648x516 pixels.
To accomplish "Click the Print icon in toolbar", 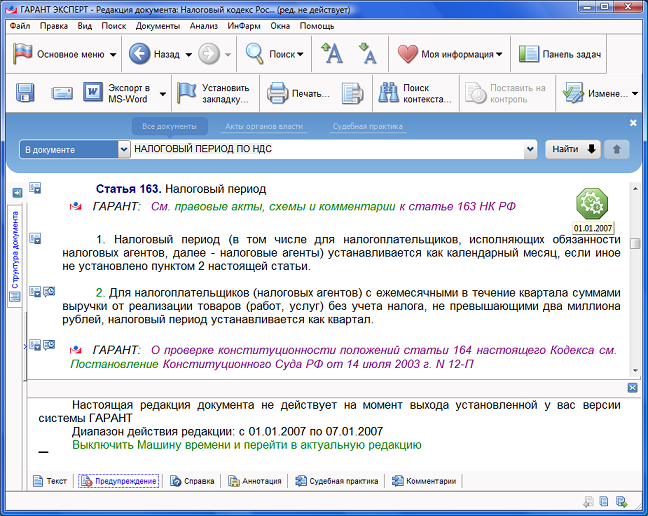I will tap(277, 94).
